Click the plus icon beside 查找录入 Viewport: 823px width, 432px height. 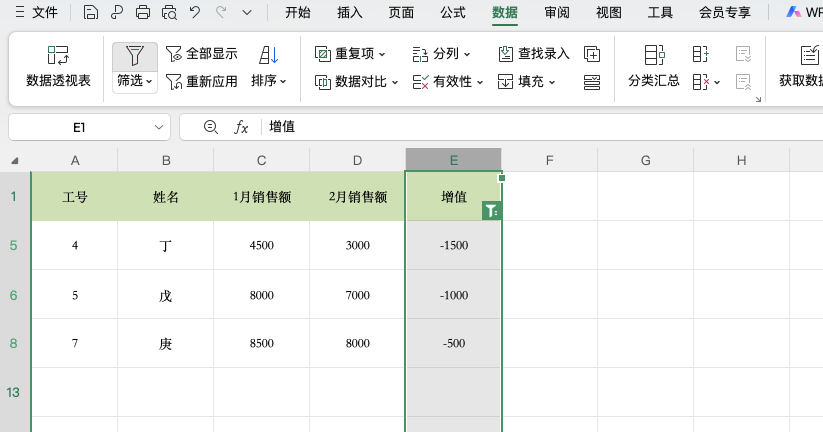click(x=592, y=54)
